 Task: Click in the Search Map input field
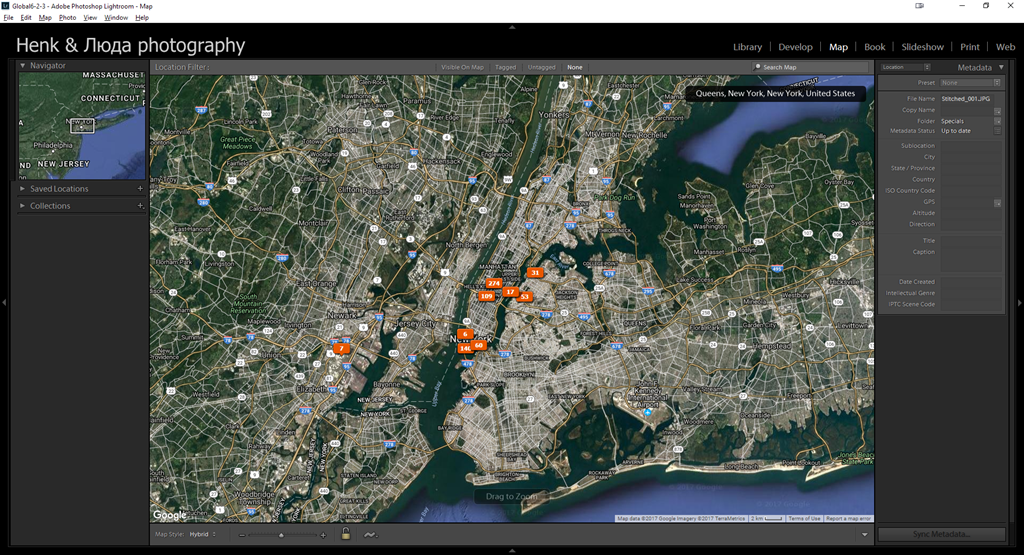[810, 67]
